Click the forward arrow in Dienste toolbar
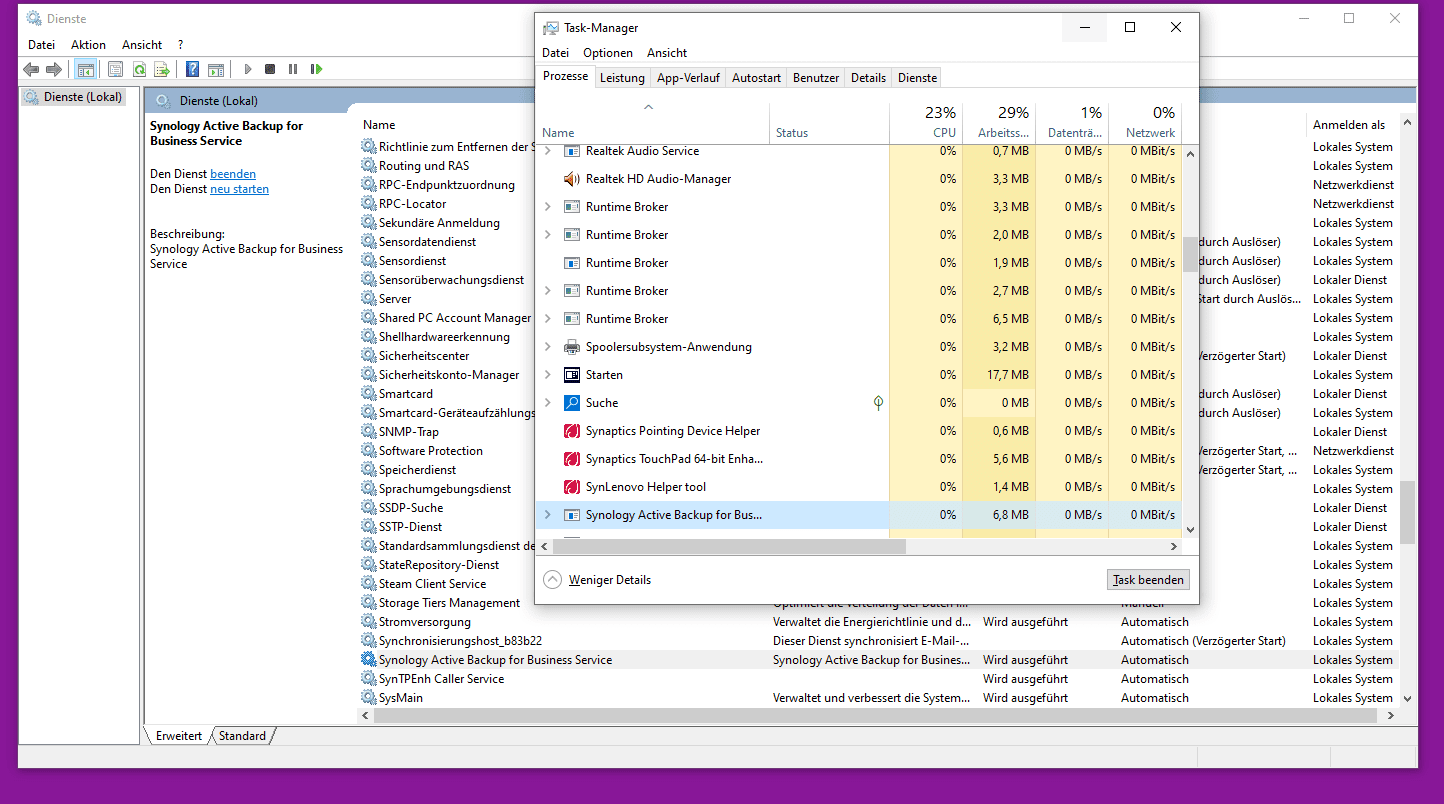This screenshot has height=804, width=1444. (54, 69)
